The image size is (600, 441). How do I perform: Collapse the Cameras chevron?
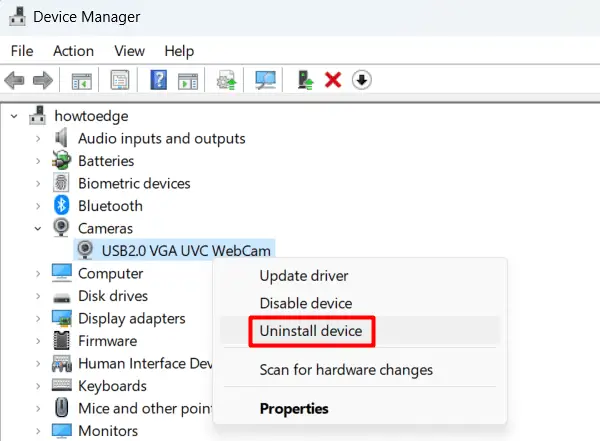point(38,229)
